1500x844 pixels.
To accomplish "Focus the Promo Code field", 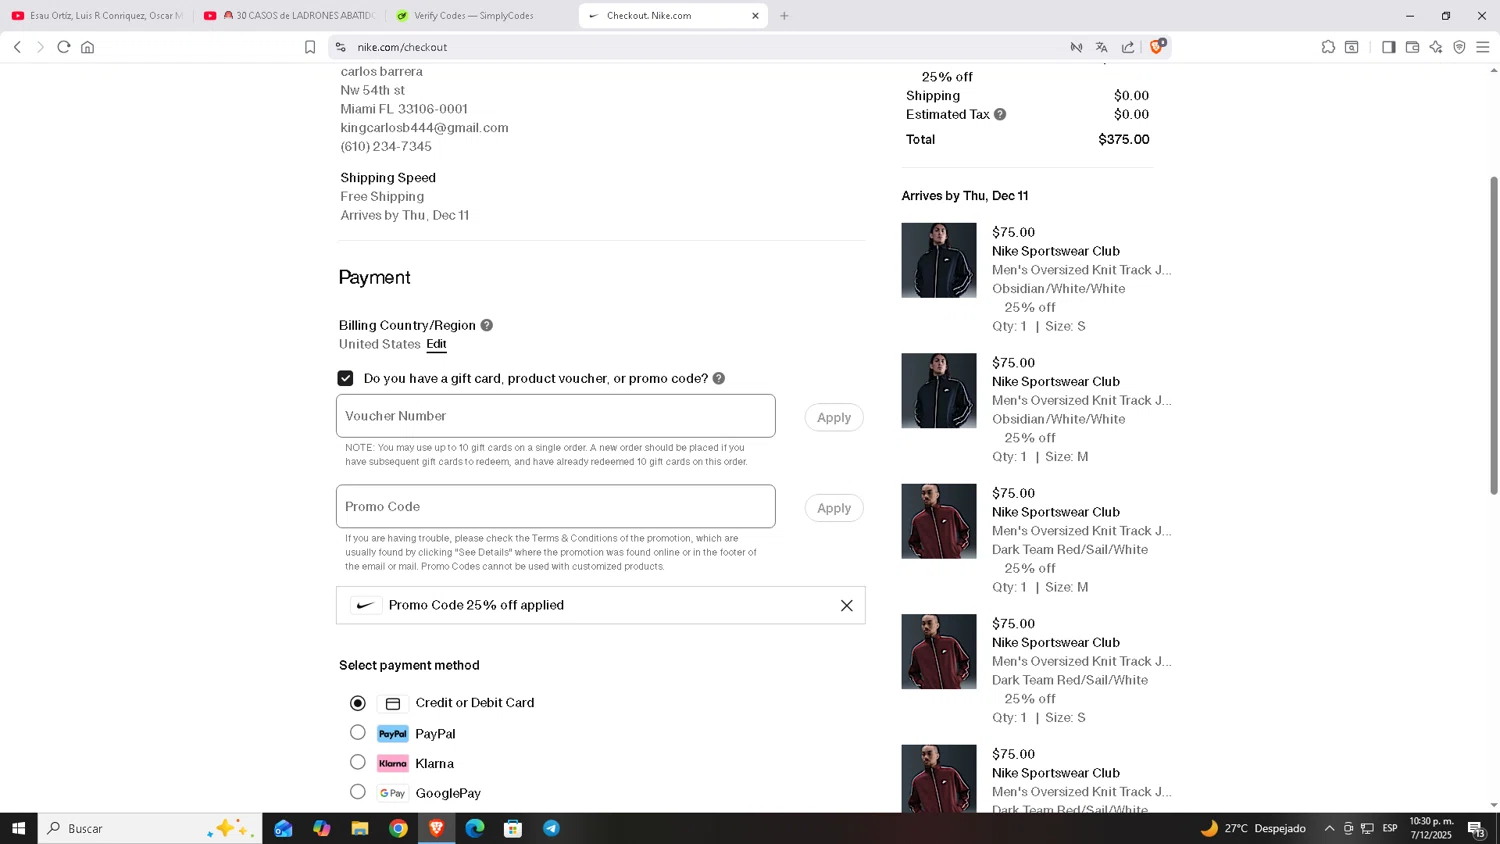I will click(x=556, y=507).
